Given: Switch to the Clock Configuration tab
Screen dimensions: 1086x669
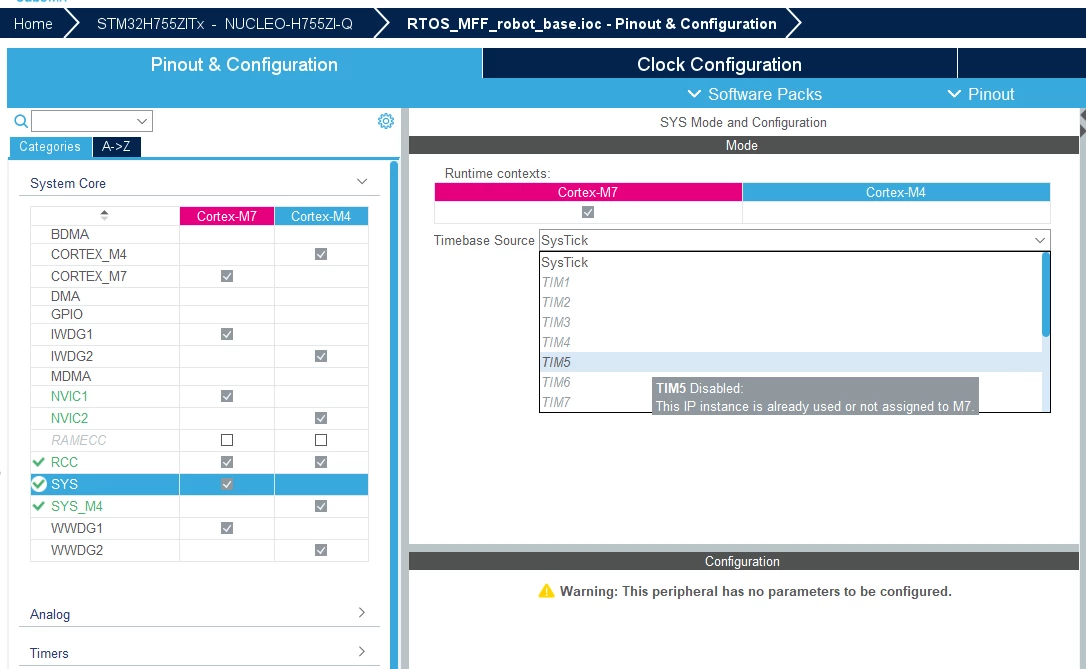Looking at the screenshot, I should coord(720,64).
